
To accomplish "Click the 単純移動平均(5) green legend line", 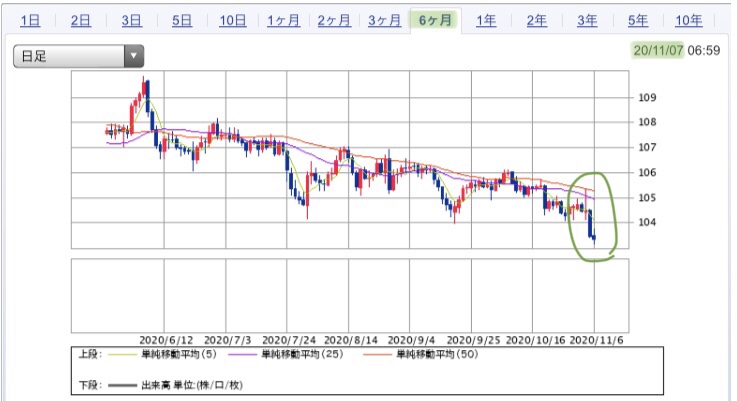I will click(x=123, y=354).
